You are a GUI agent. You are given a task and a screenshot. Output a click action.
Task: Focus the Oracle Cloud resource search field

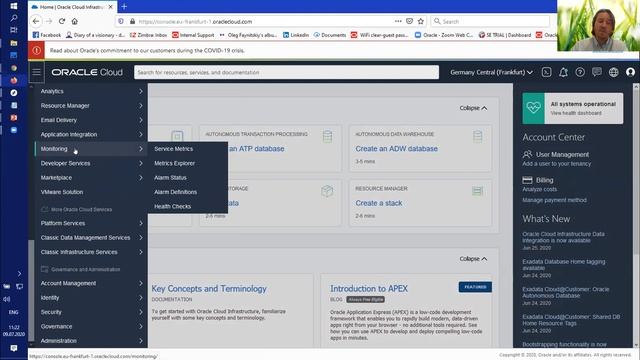[287, 72]
